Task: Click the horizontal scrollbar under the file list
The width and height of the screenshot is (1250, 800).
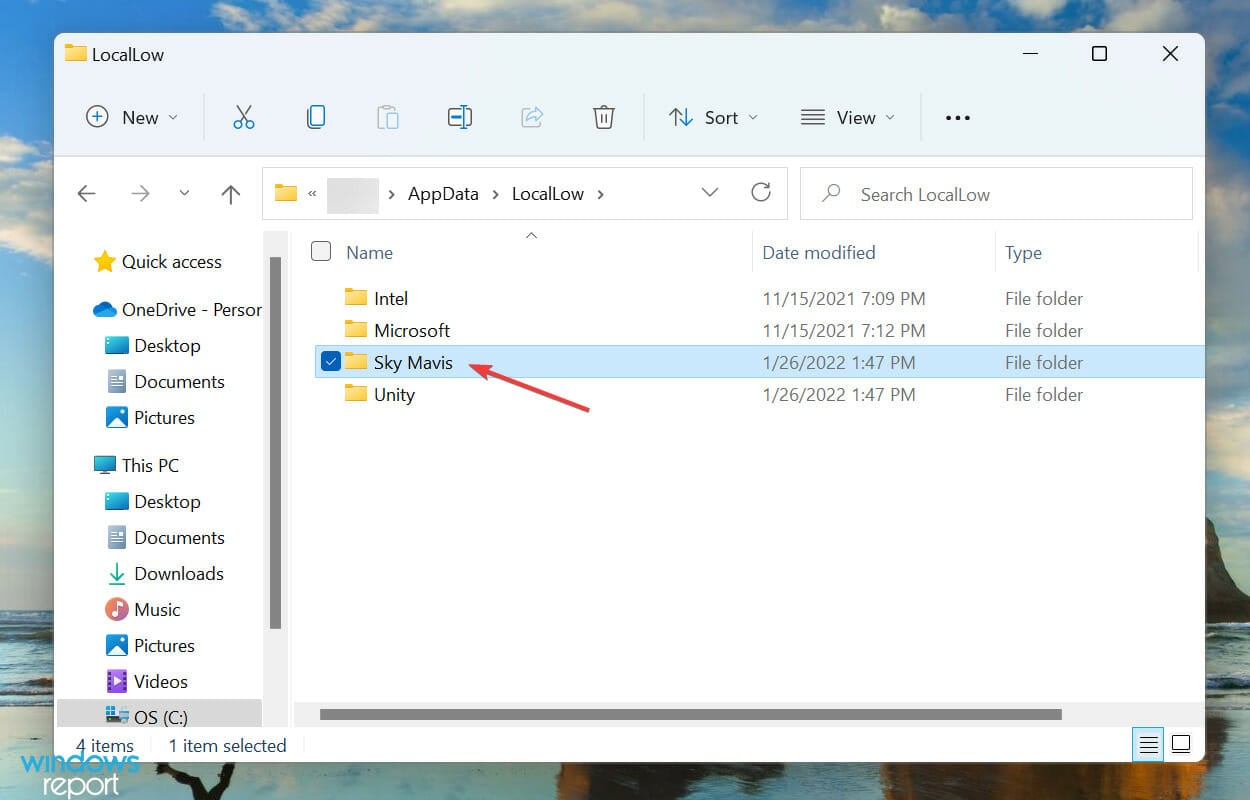Action: pyautogui.click(x=690, y=715)
